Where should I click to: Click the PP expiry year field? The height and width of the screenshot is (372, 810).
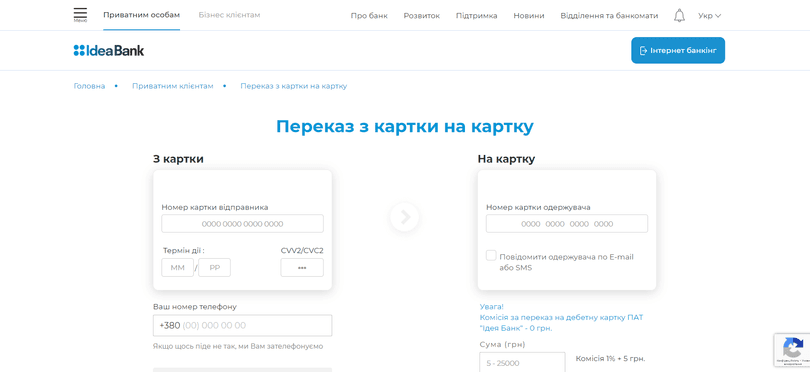214,268
